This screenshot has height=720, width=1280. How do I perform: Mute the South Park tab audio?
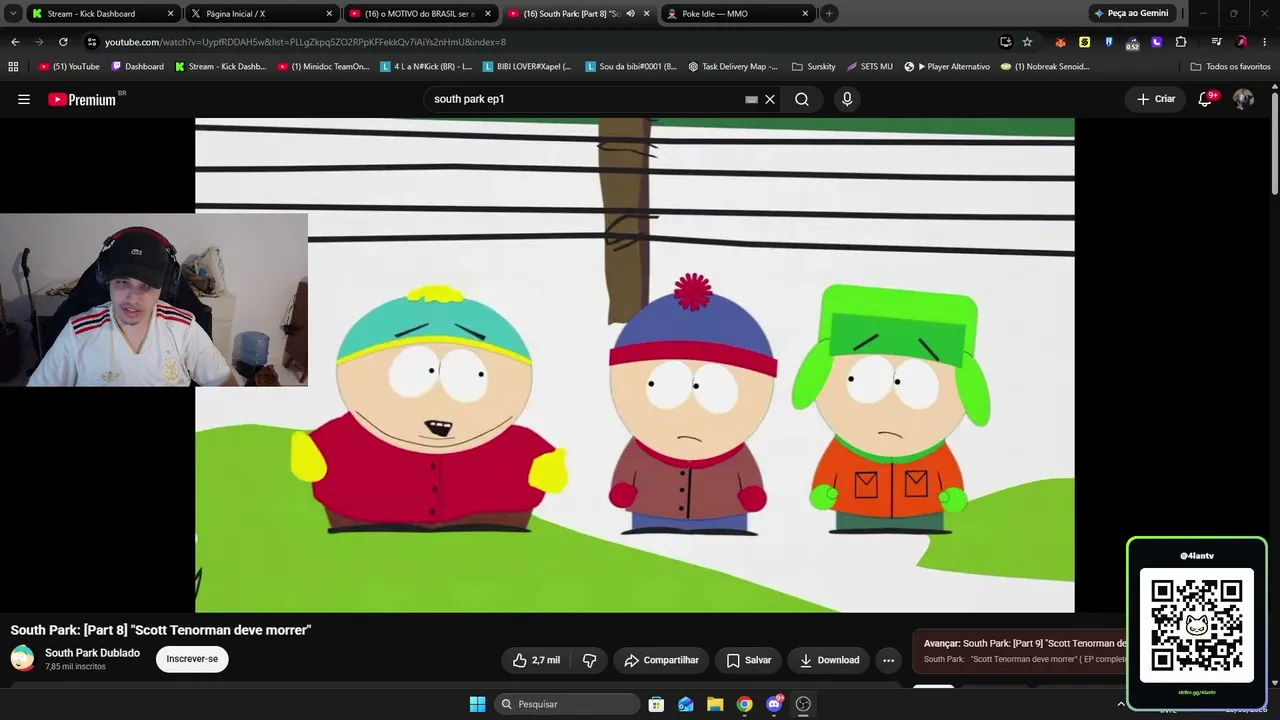(630, 14)
